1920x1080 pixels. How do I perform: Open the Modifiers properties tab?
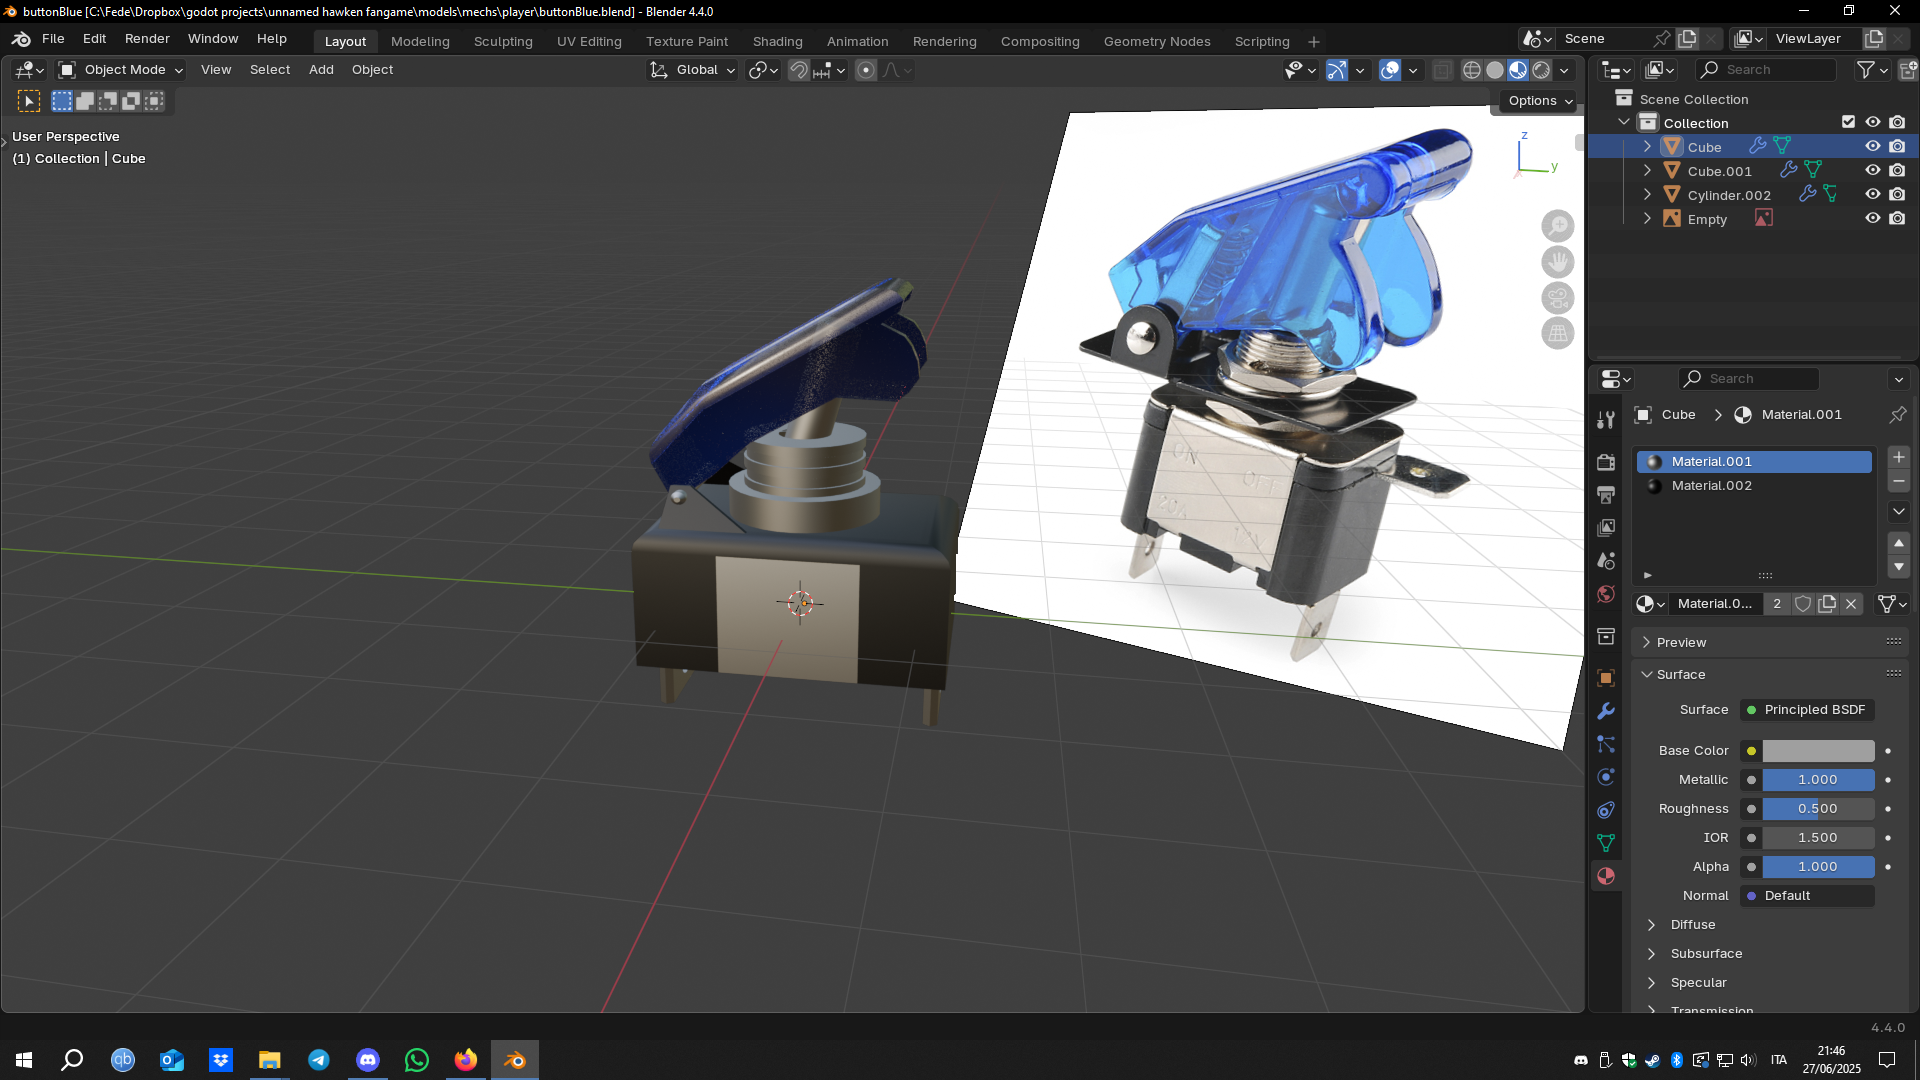pos(1606,711)
